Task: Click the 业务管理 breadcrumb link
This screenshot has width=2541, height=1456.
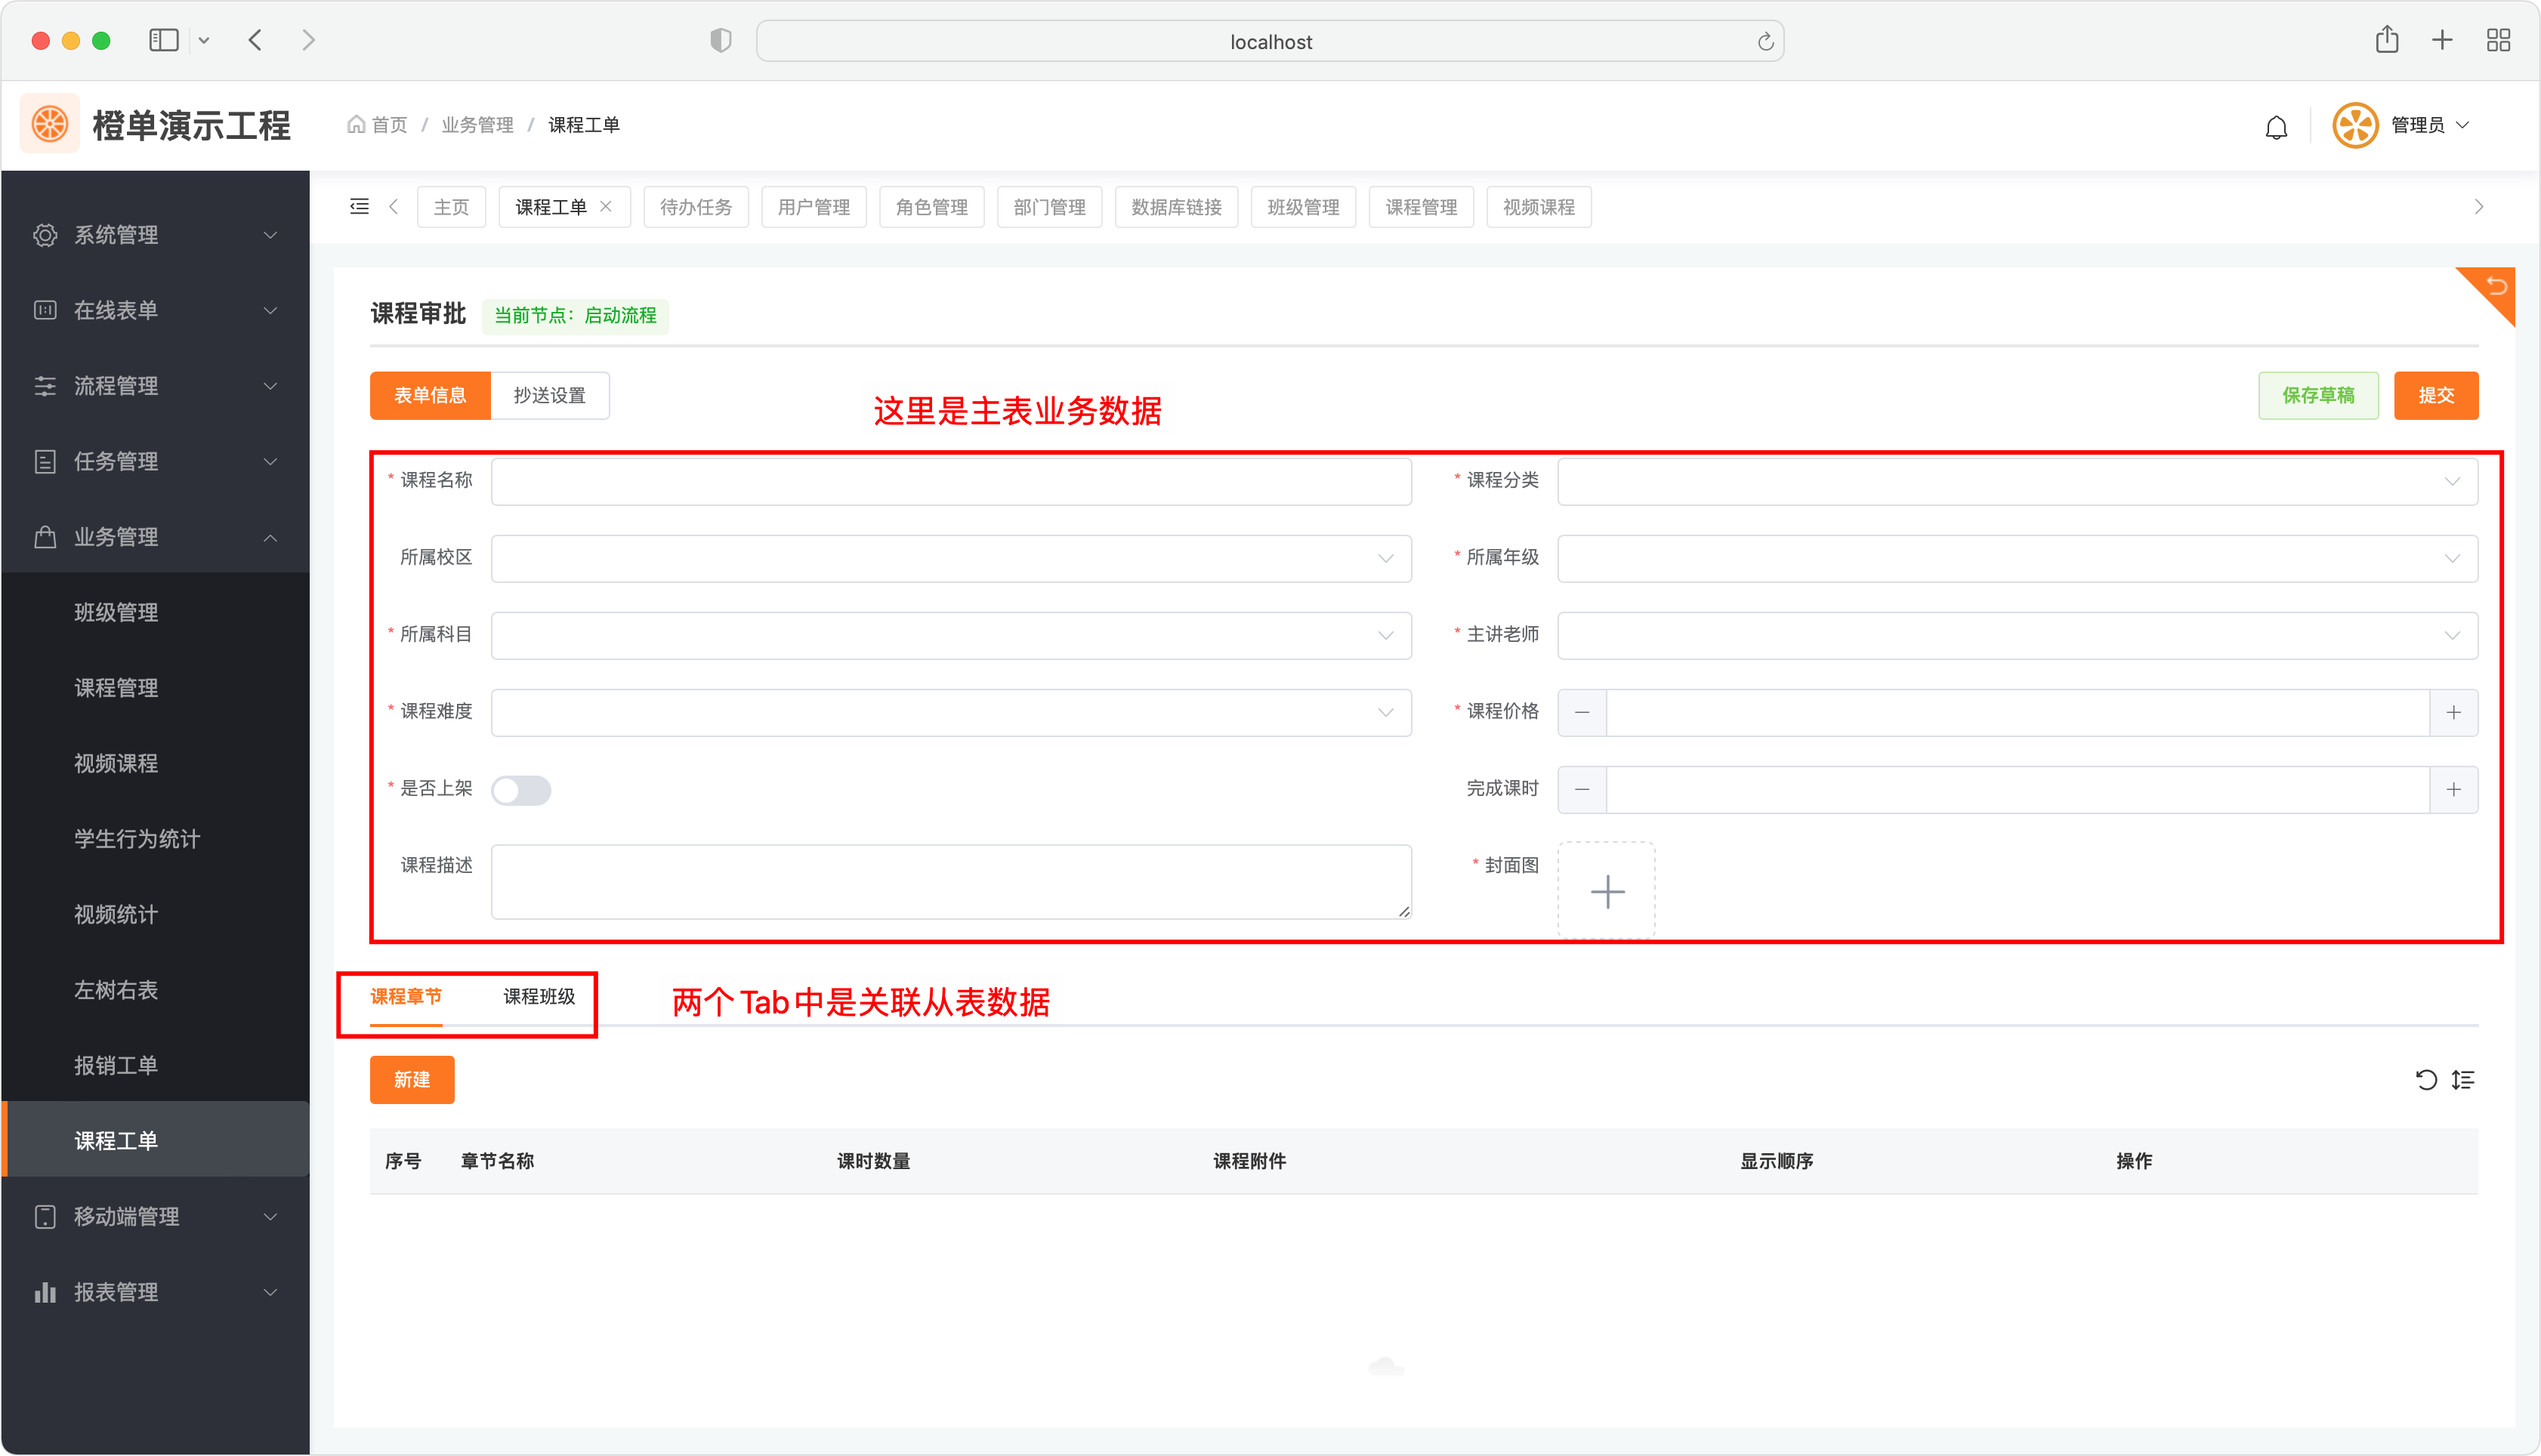Action: 478,125
